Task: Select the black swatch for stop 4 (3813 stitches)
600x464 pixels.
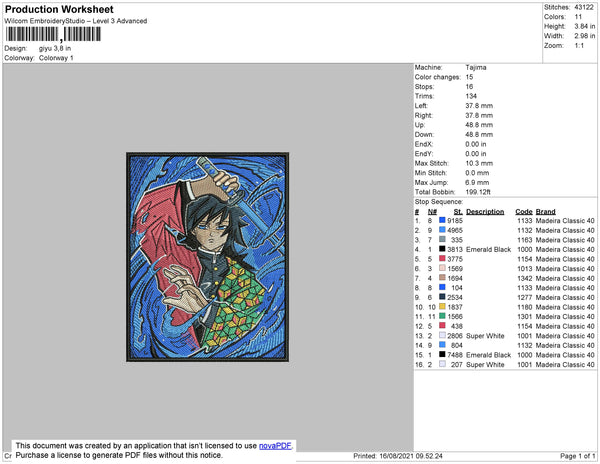Action: click(x=442, y=249)
